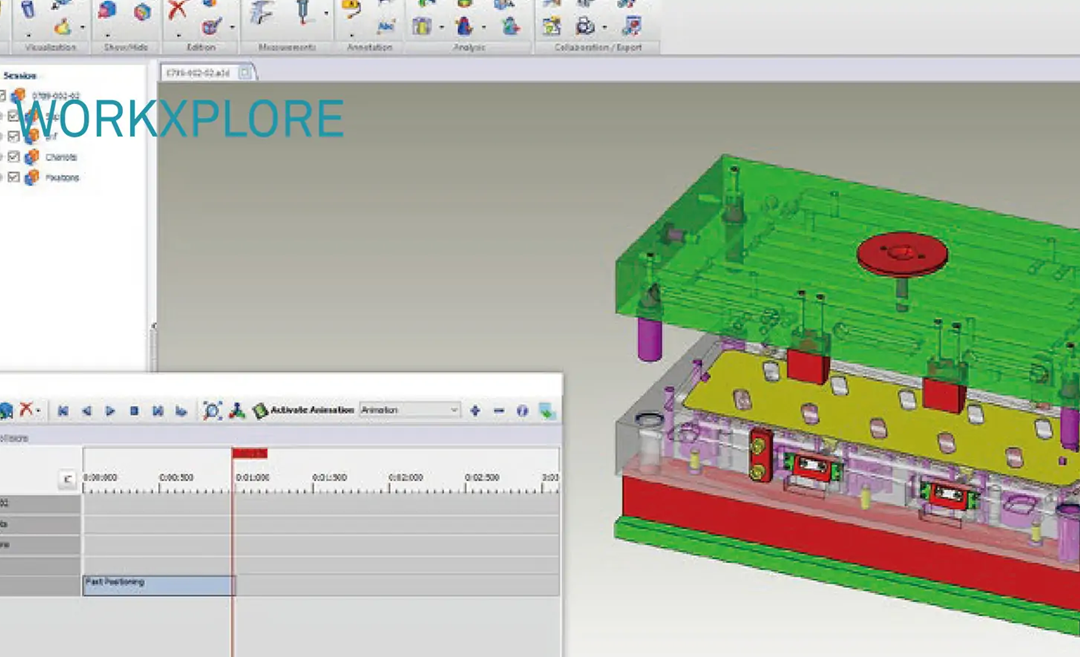Screen dimensions: 1080x657
Task: Switch to the 0799-002-02.a3d document tab
Action: click(x=200, y=71)
